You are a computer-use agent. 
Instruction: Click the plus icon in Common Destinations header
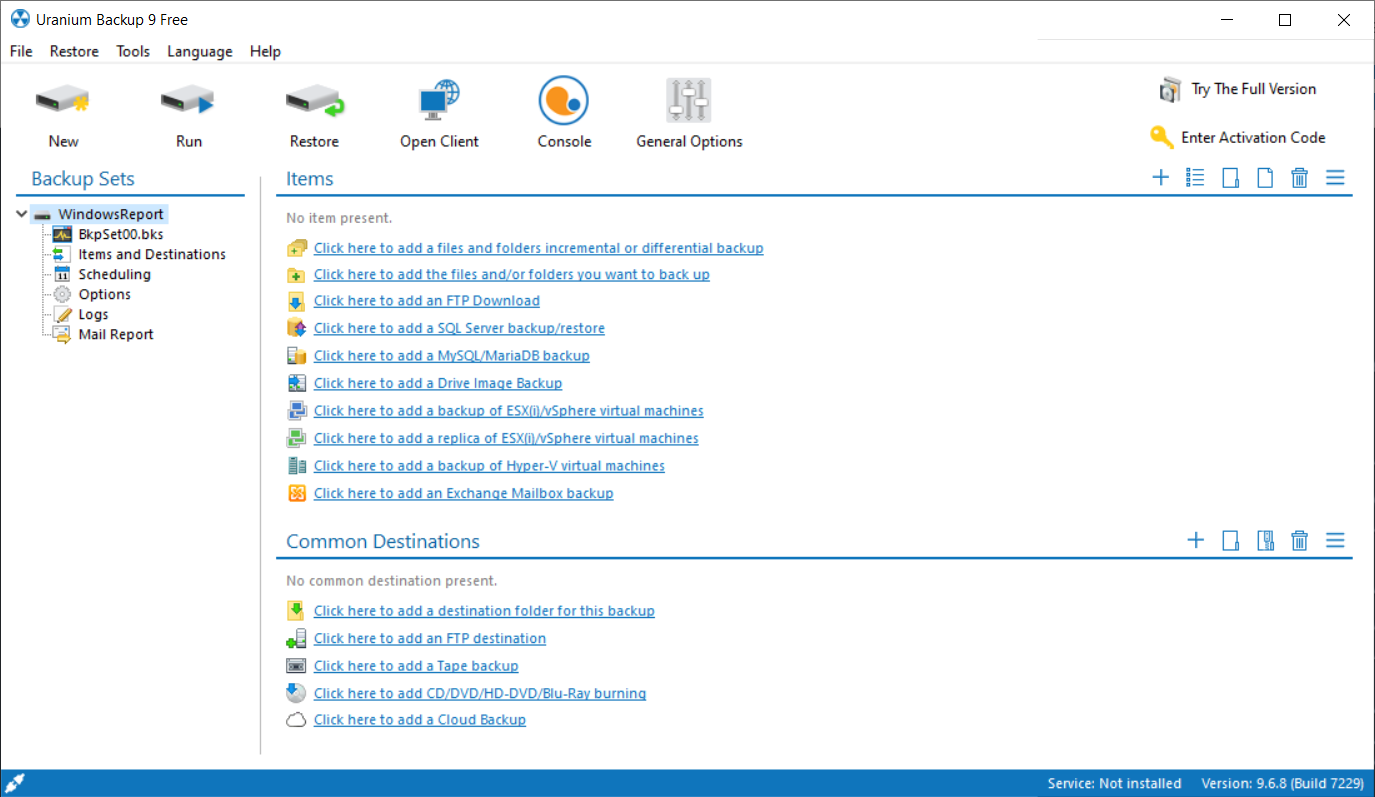pyautogui.click(x=1196, y=541)
